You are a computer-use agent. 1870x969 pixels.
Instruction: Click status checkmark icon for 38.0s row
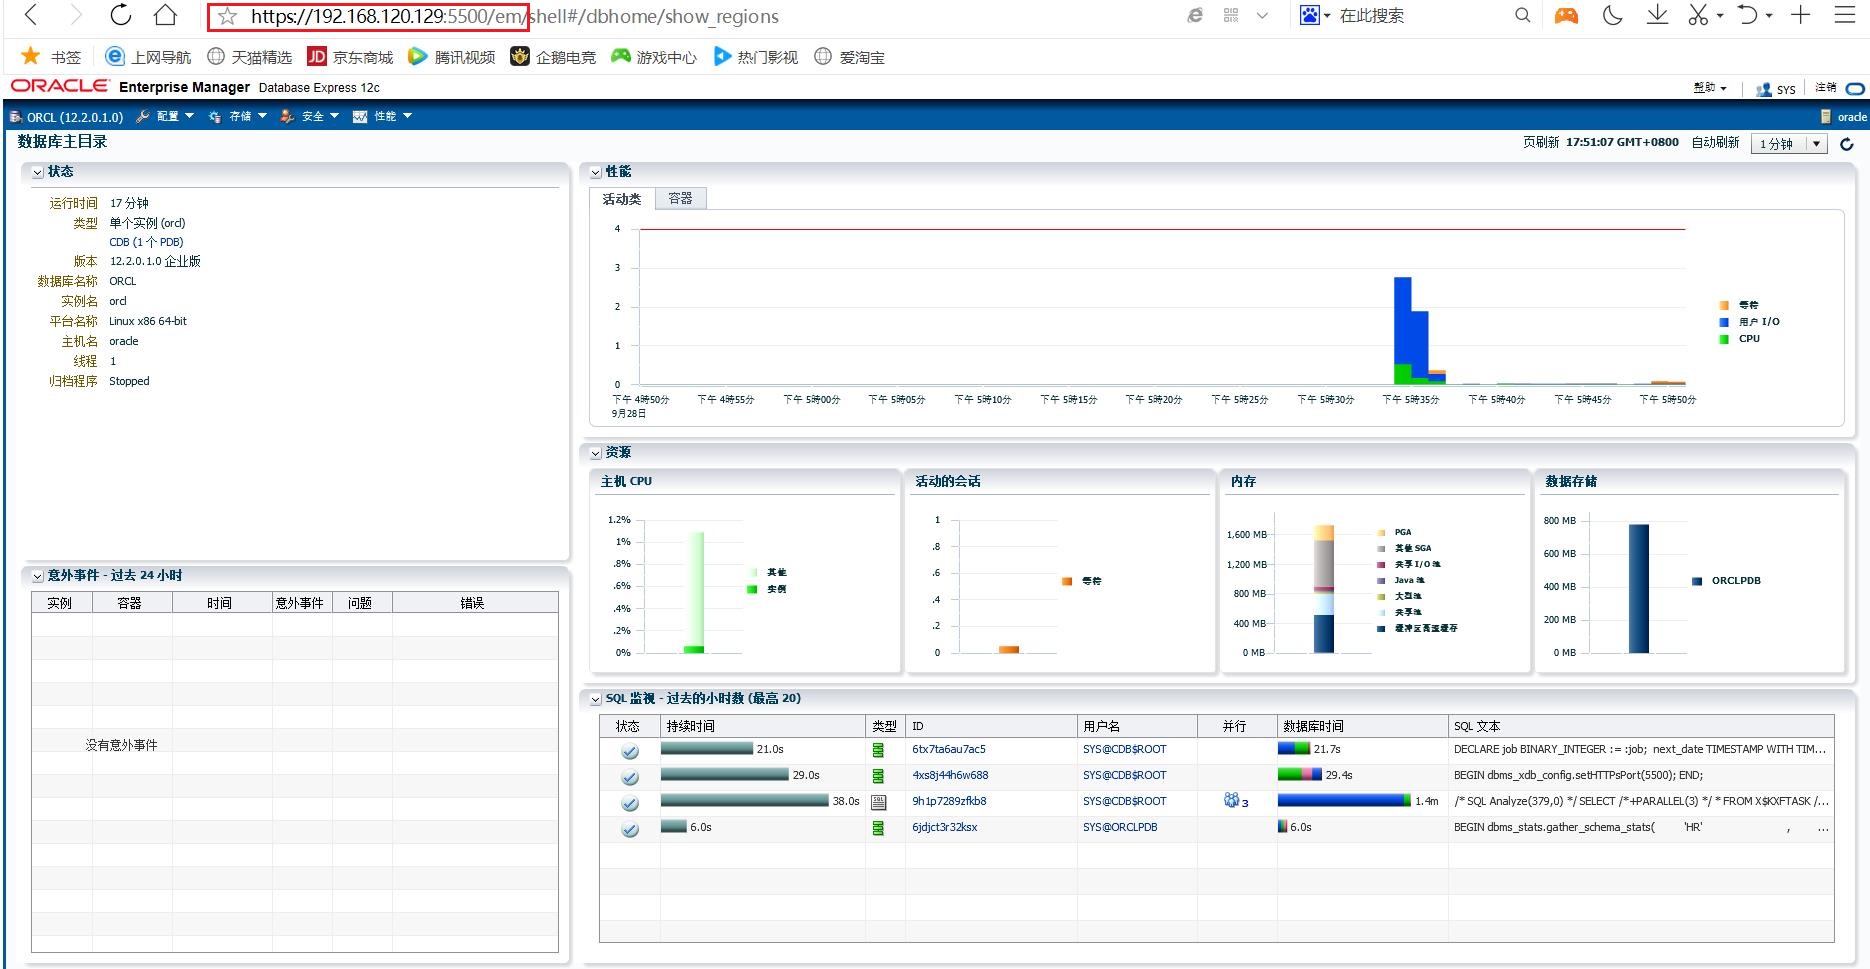pyautogui.click(x=630, y=802)
